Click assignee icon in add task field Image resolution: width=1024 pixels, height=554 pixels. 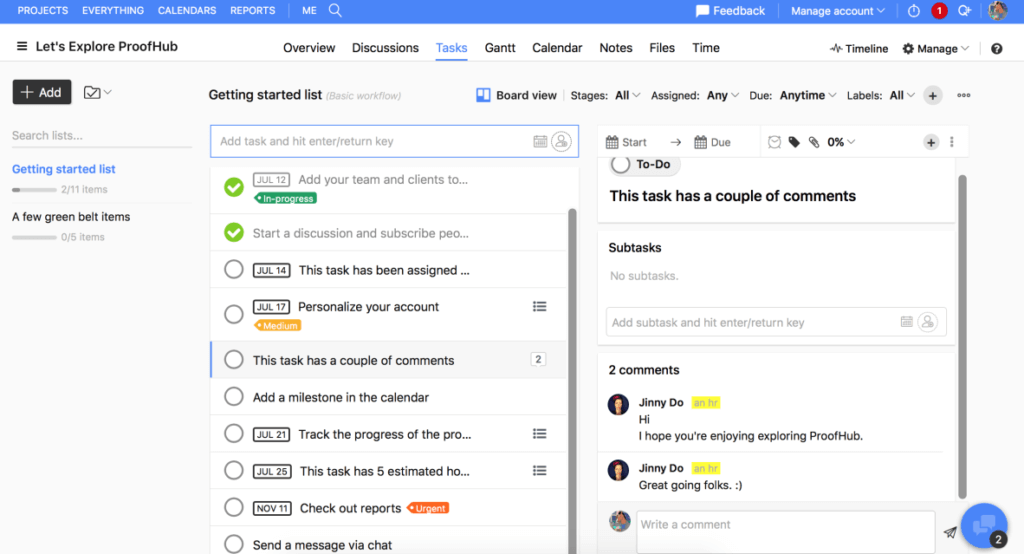coord(561,141)
